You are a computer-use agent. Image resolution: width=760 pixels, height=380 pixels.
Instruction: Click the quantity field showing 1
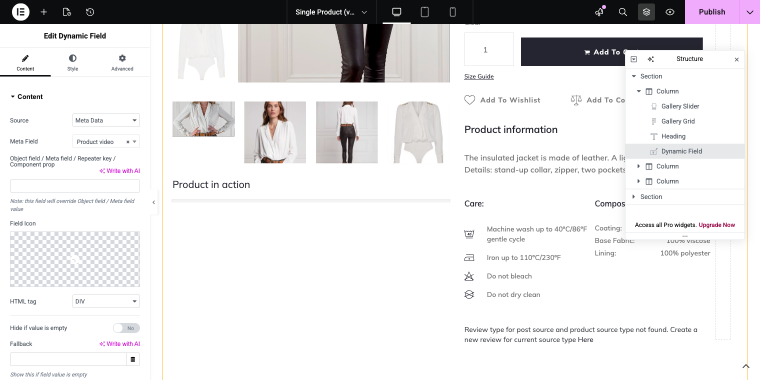(x=489, y=49)
